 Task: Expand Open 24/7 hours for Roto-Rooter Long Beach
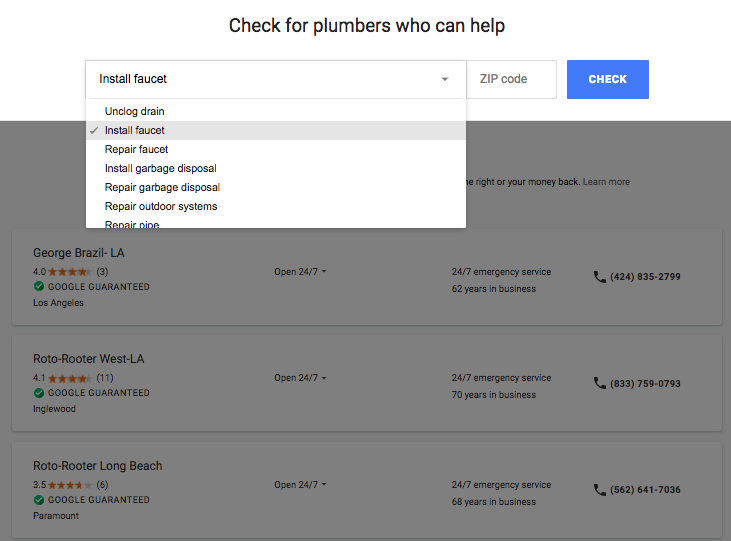(300, 485)
